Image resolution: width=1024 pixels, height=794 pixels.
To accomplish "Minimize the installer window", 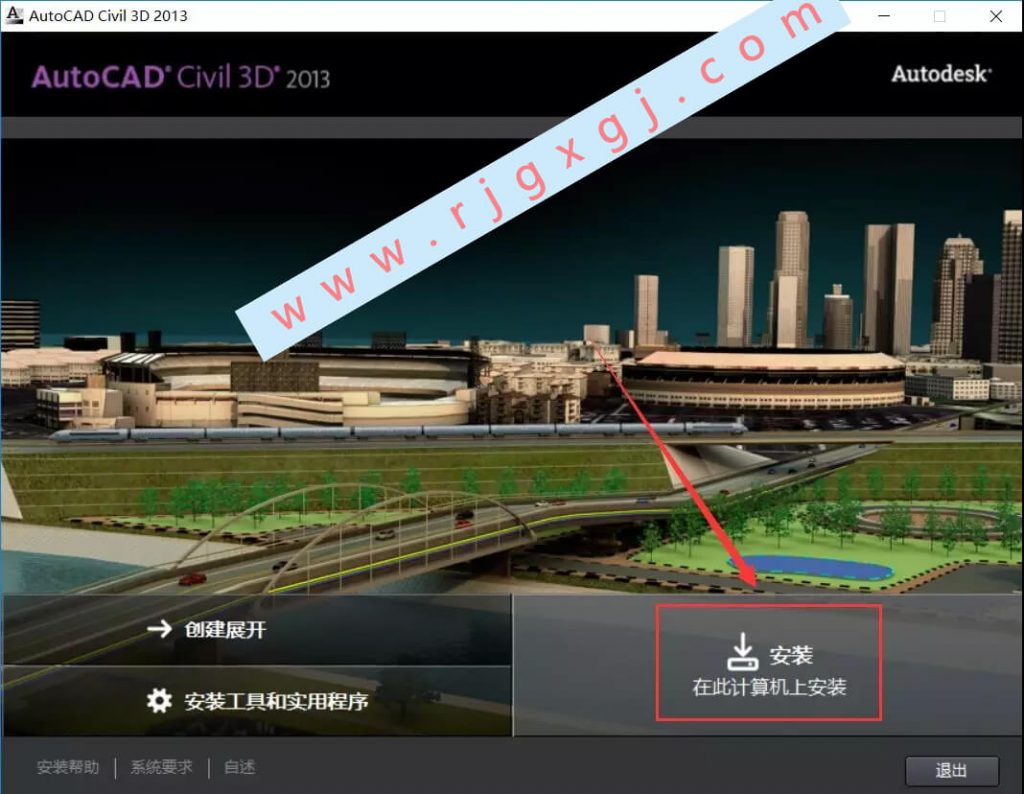I will 884,16.
